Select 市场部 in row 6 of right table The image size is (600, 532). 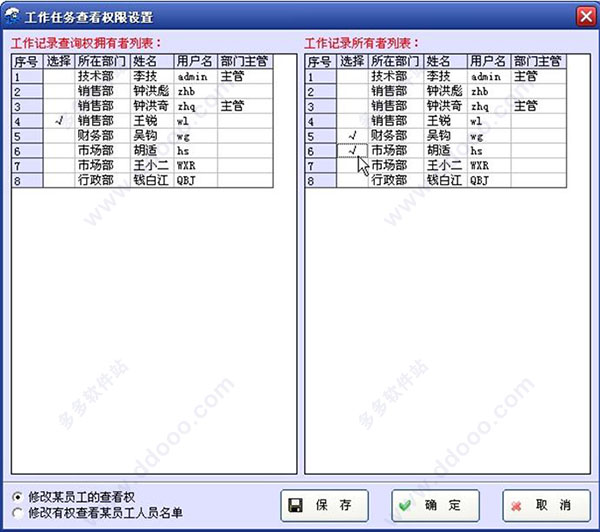click(396, 151)
